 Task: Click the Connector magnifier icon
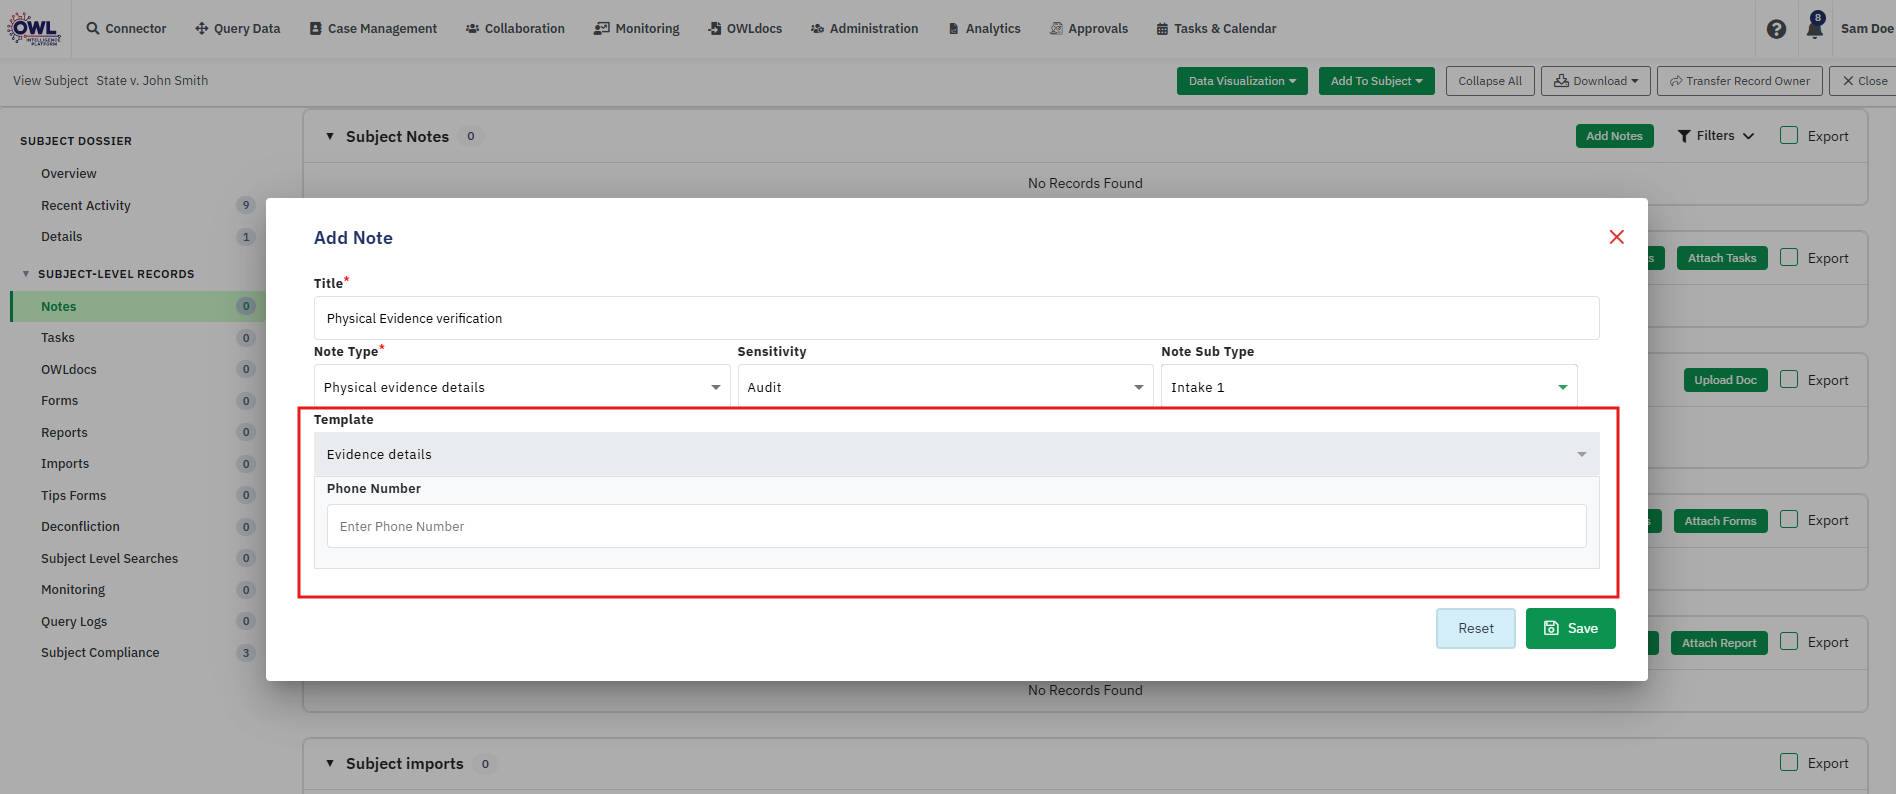(93, 28)
